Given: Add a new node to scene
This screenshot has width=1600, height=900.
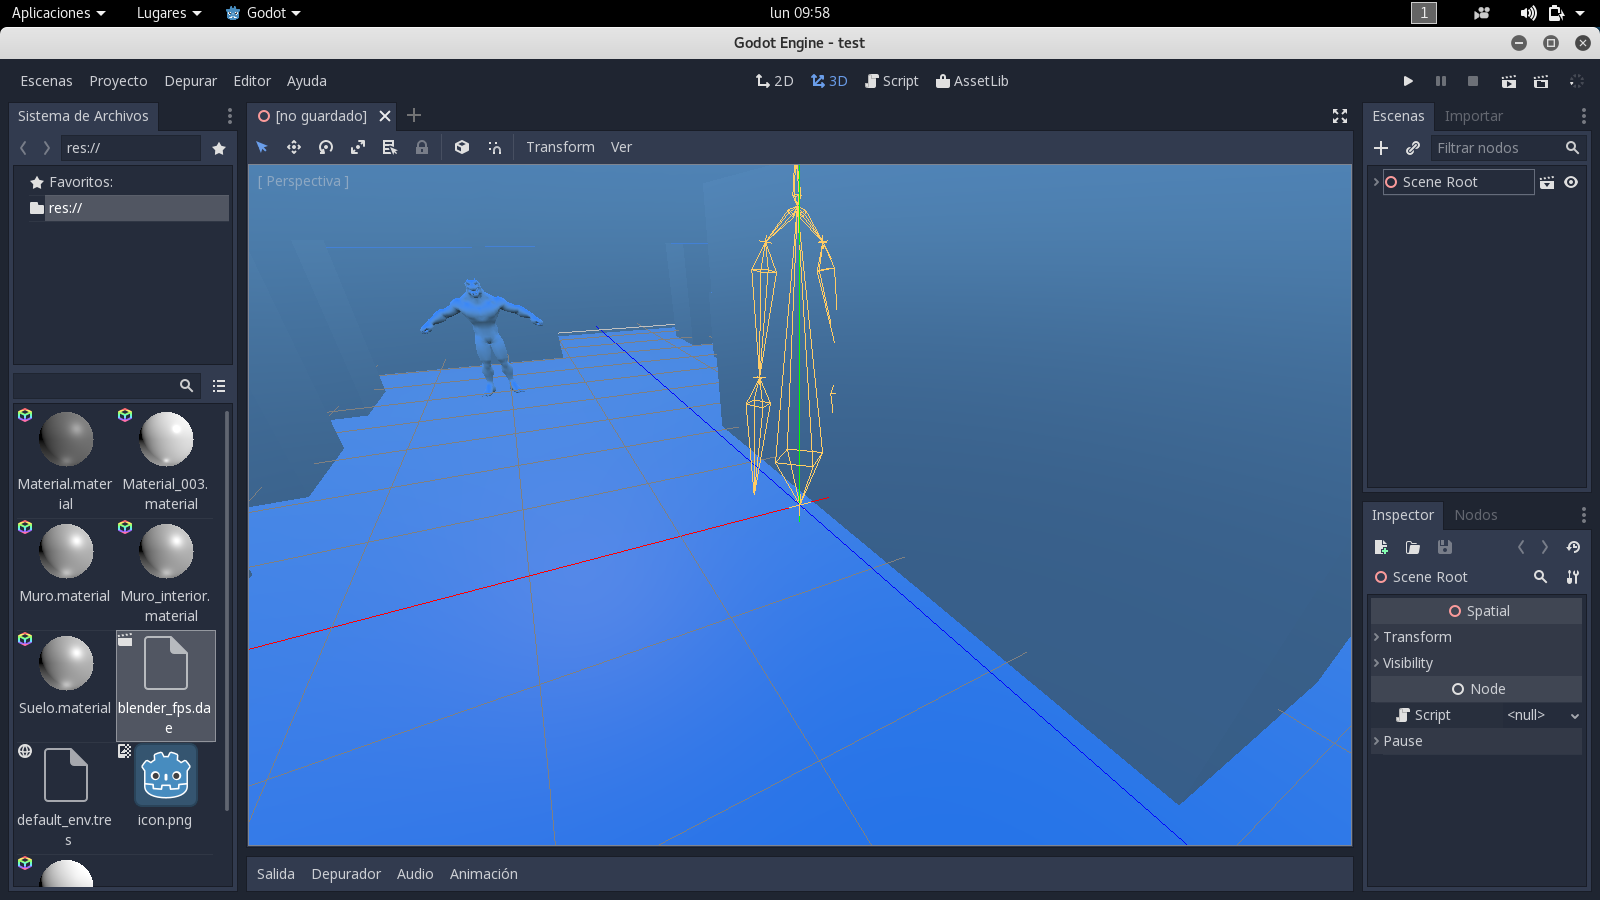Looking at the screenshot, I should pos(1381,148).
